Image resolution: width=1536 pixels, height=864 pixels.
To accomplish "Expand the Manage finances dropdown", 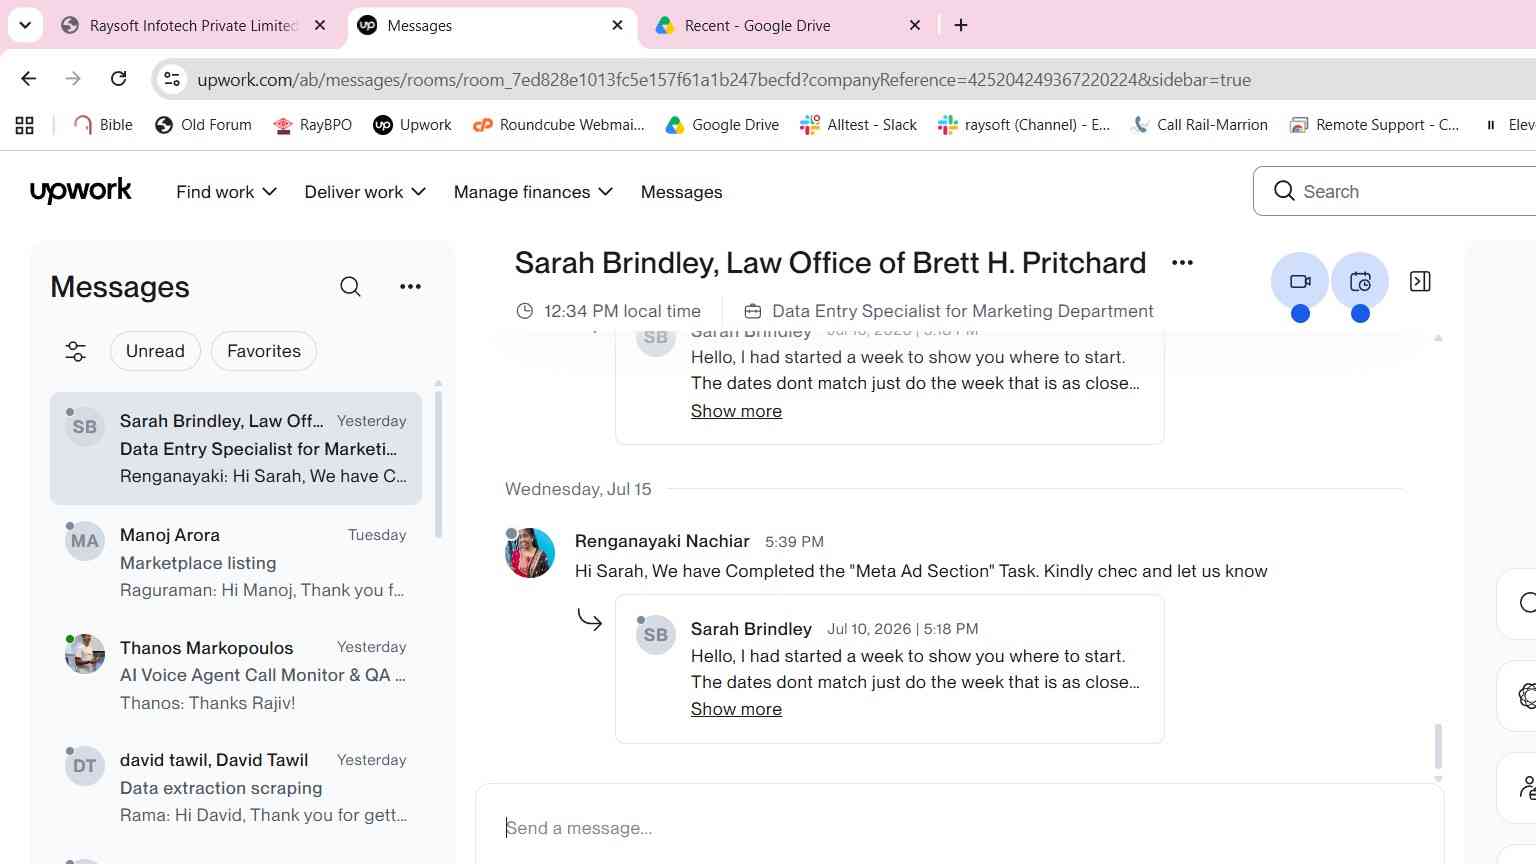I will [533, 192].
